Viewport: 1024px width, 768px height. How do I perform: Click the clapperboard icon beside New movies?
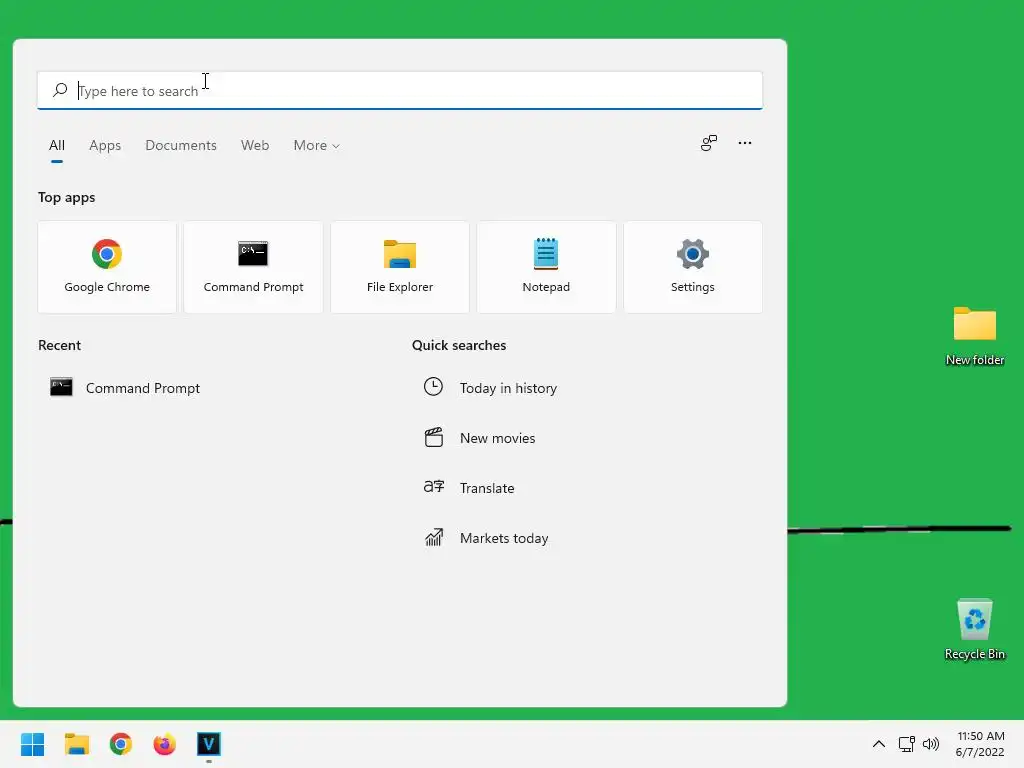[434, 437]
